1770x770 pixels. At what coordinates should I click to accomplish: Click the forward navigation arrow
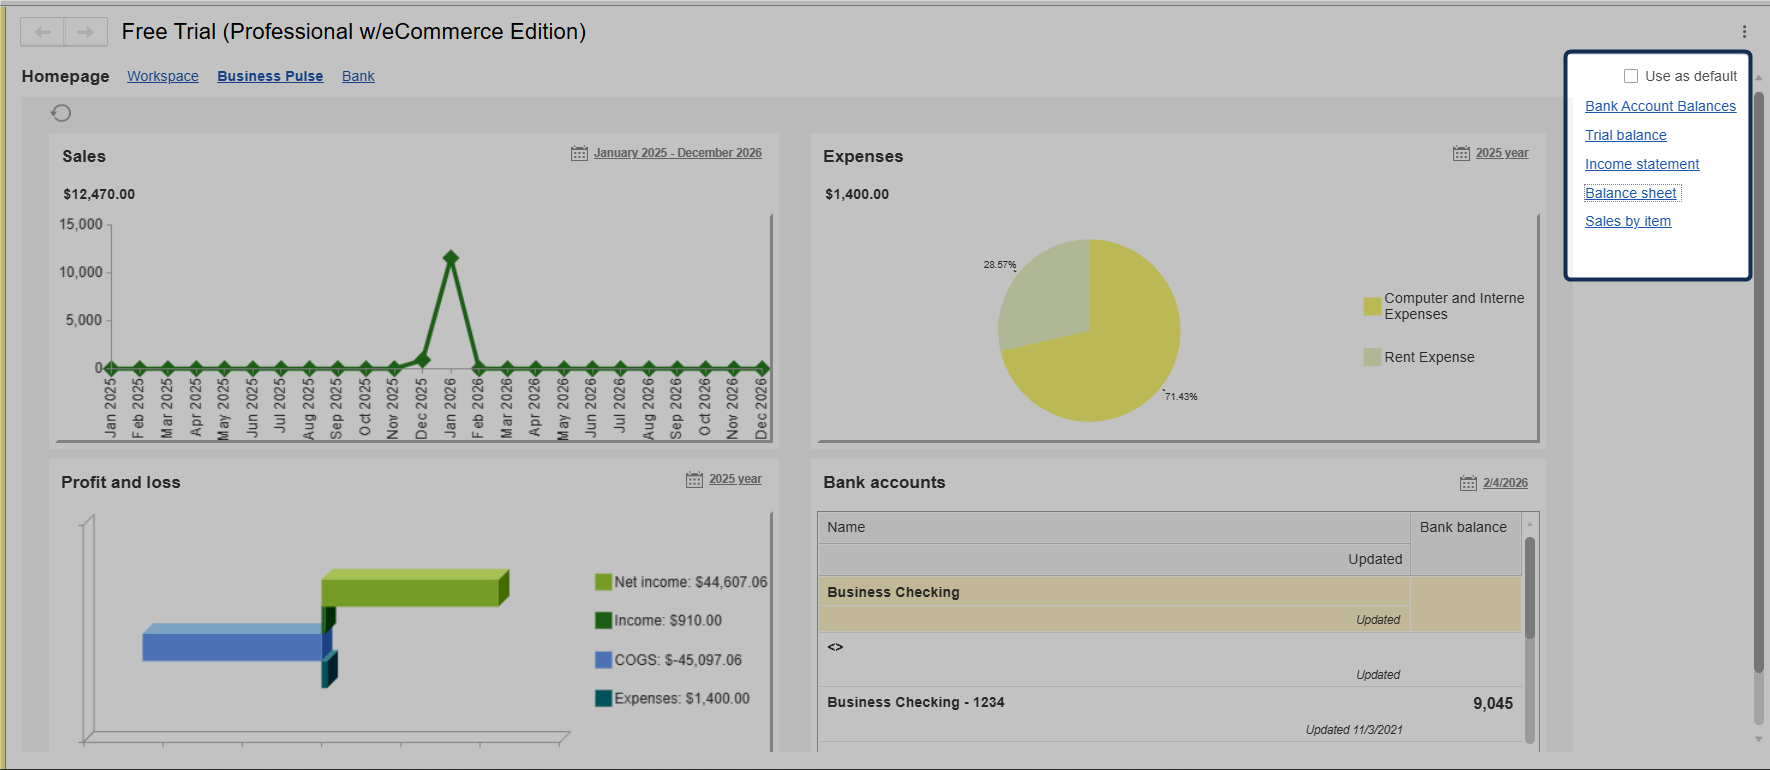pyautogui.click(x=86, y=32)
